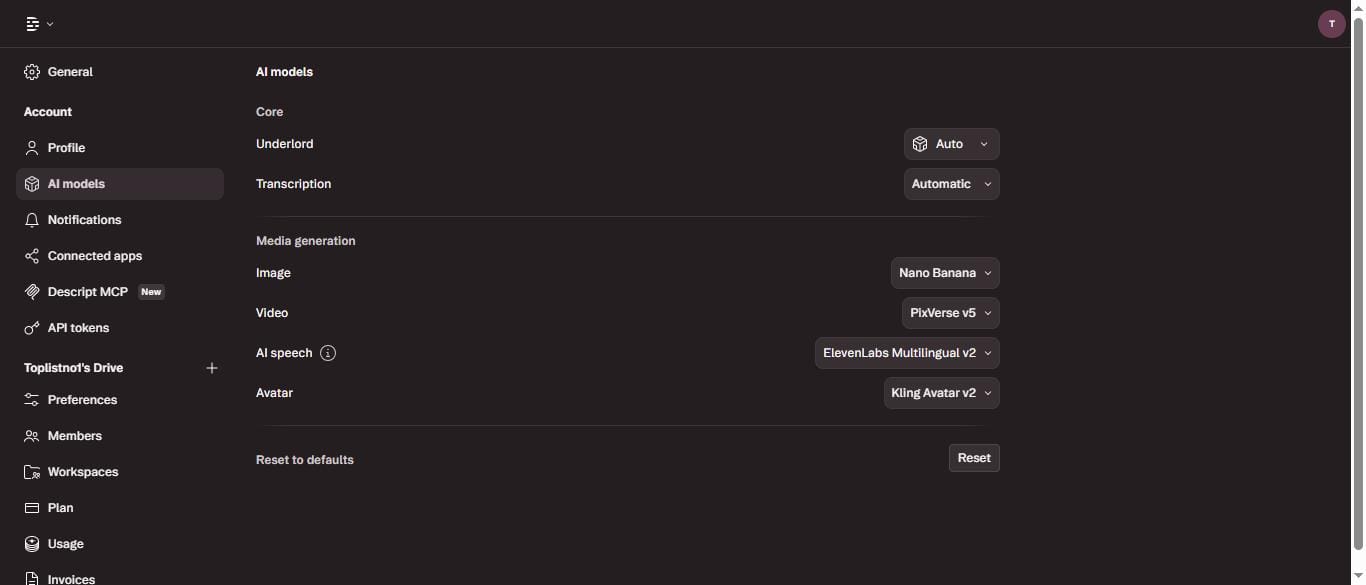Viewport: 1366px width, 585px height.
Task: Click the "Core" section label
Action: tap(270, 112)
